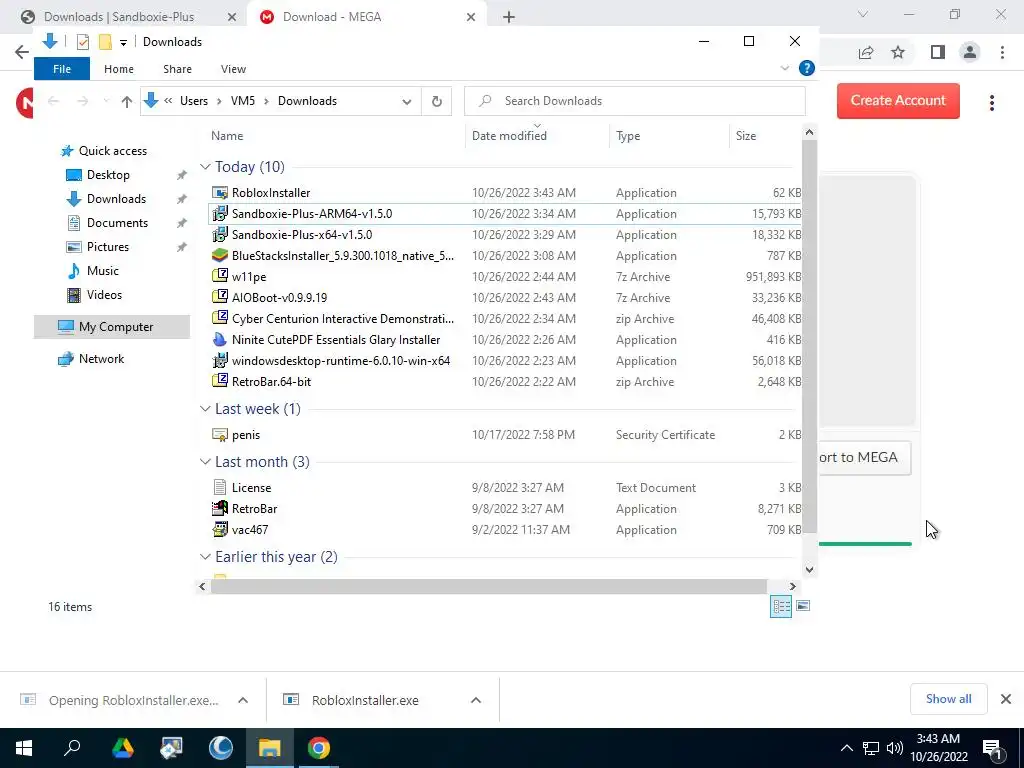
Task: Click Show all downloads in Chrome
Action: pos(948,699)
